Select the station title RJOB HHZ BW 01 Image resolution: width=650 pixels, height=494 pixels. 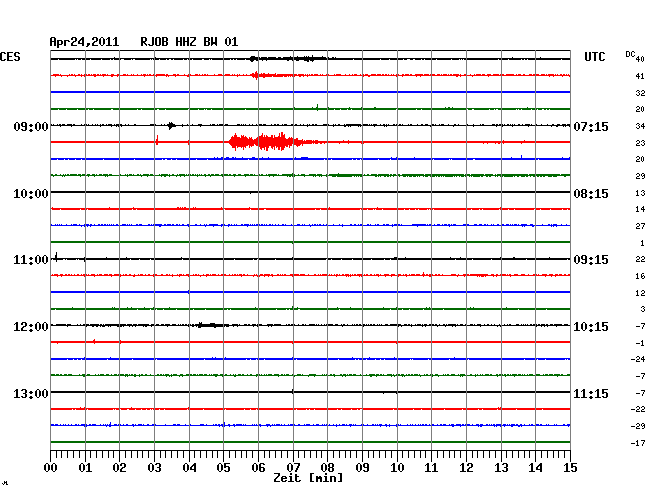click(189, 42)
